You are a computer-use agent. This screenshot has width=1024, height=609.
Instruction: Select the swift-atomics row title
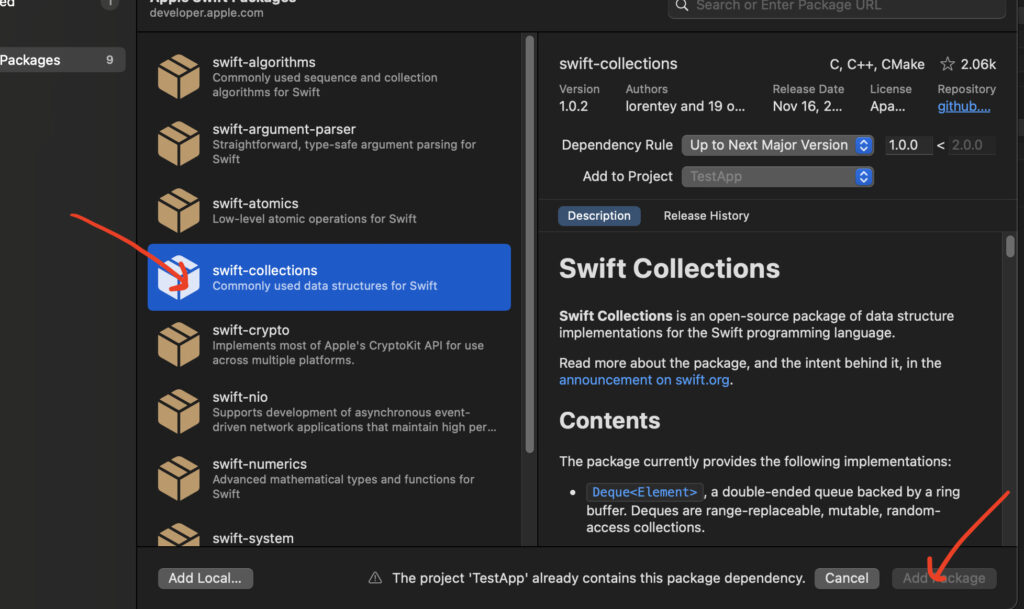point(255,203)
